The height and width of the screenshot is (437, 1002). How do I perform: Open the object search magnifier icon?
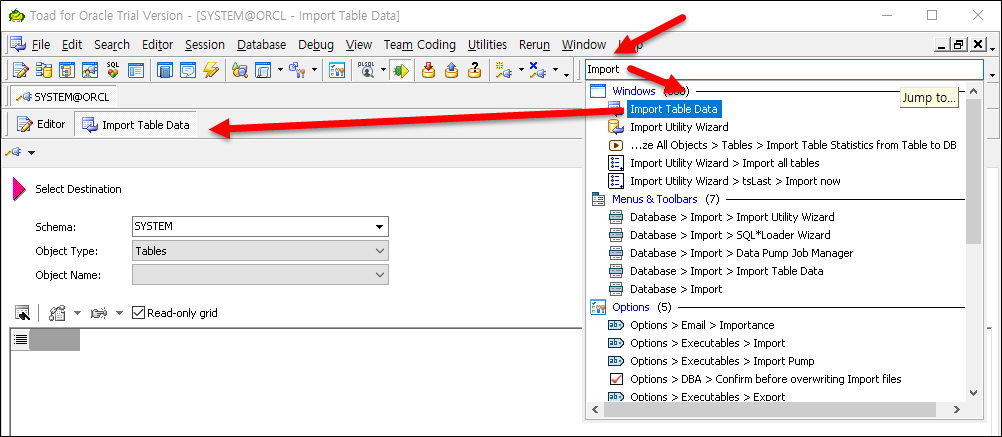[x=240, y=70]
